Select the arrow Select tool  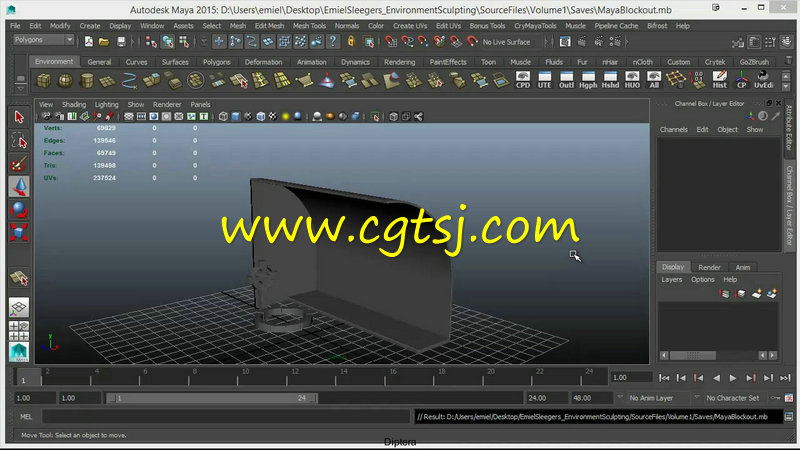19,117
